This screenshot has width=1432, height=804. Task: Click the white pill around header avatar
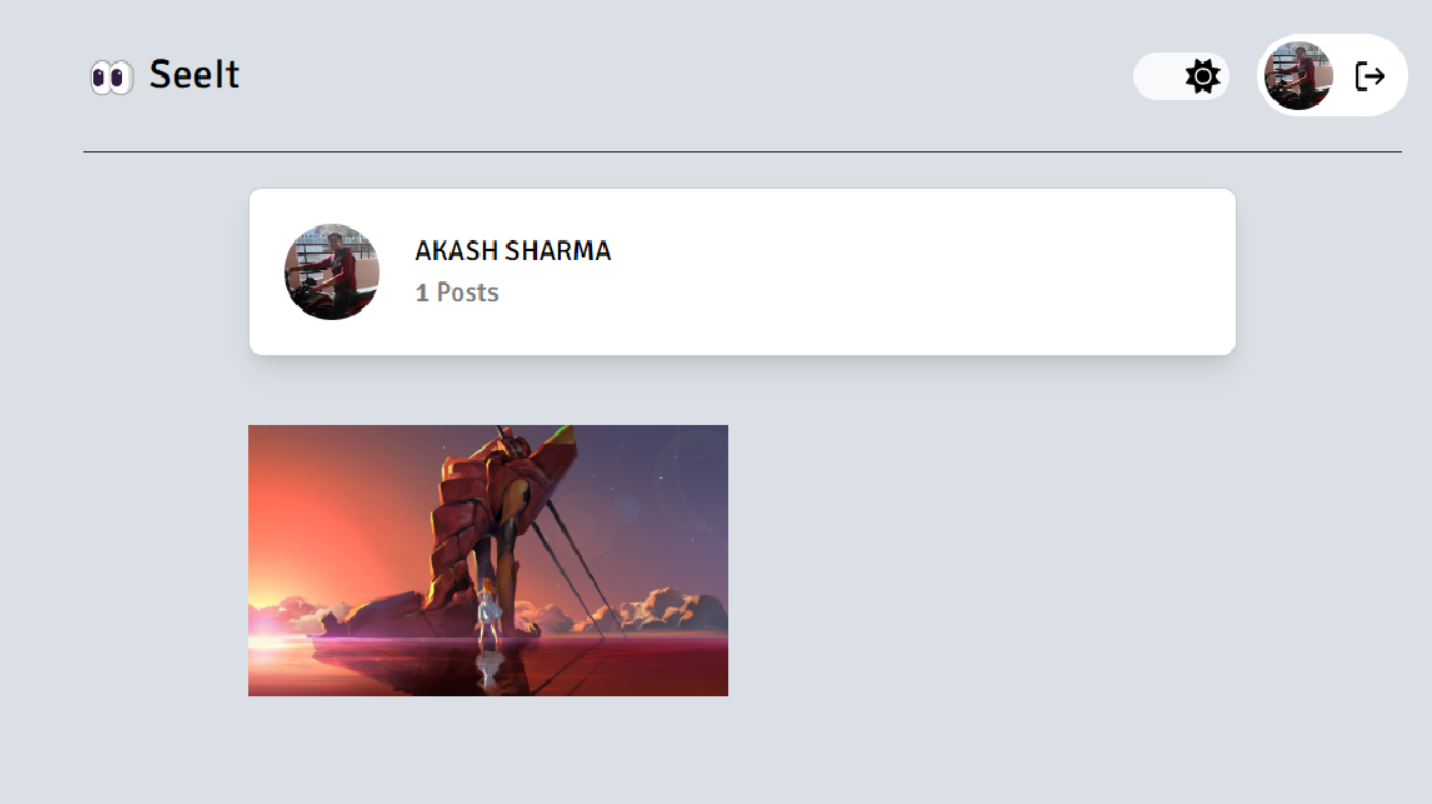(1333, 76)
